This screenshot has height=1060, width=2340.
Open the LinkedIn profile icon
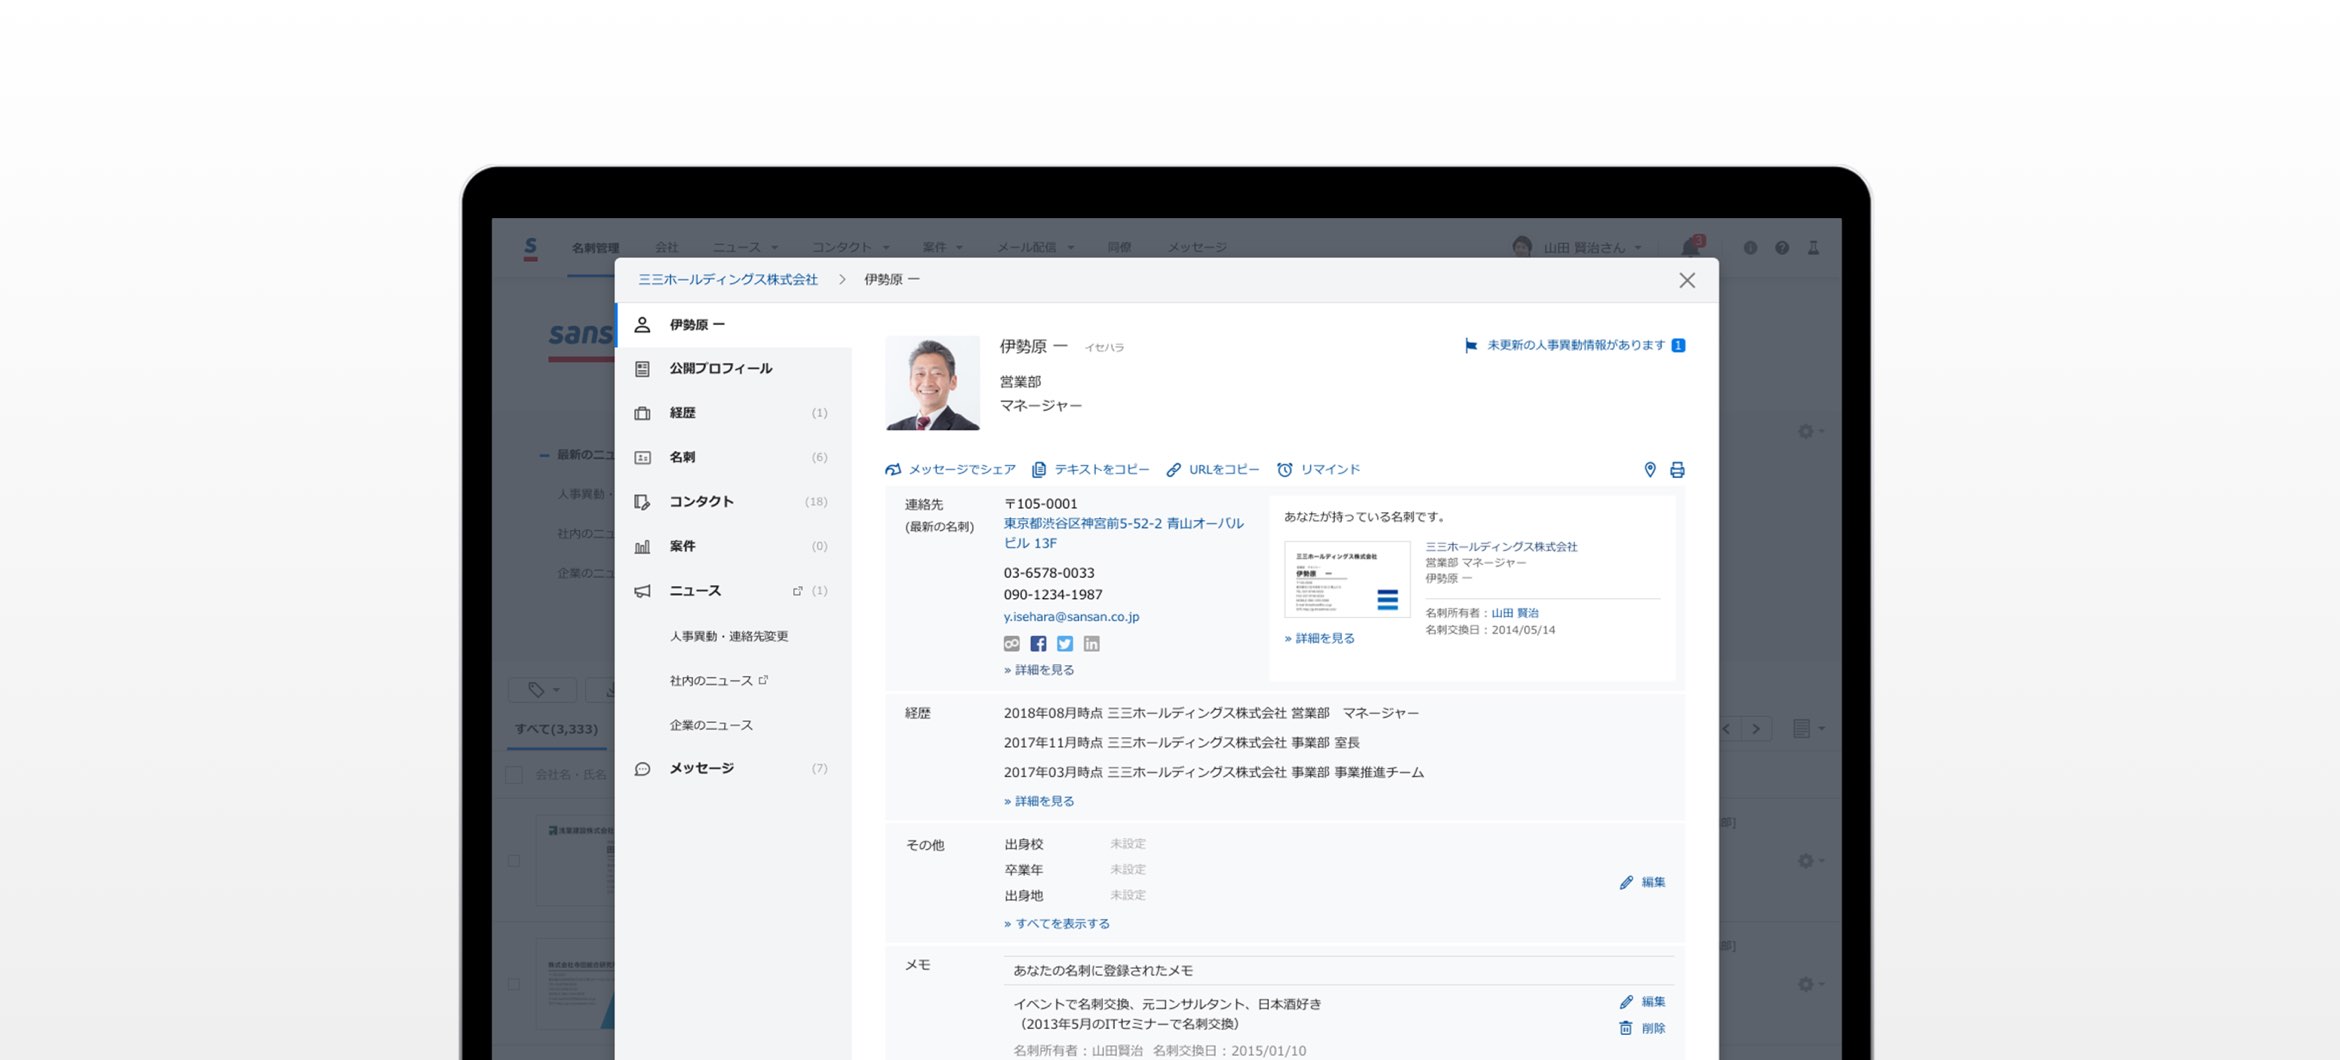point(1092,644)
